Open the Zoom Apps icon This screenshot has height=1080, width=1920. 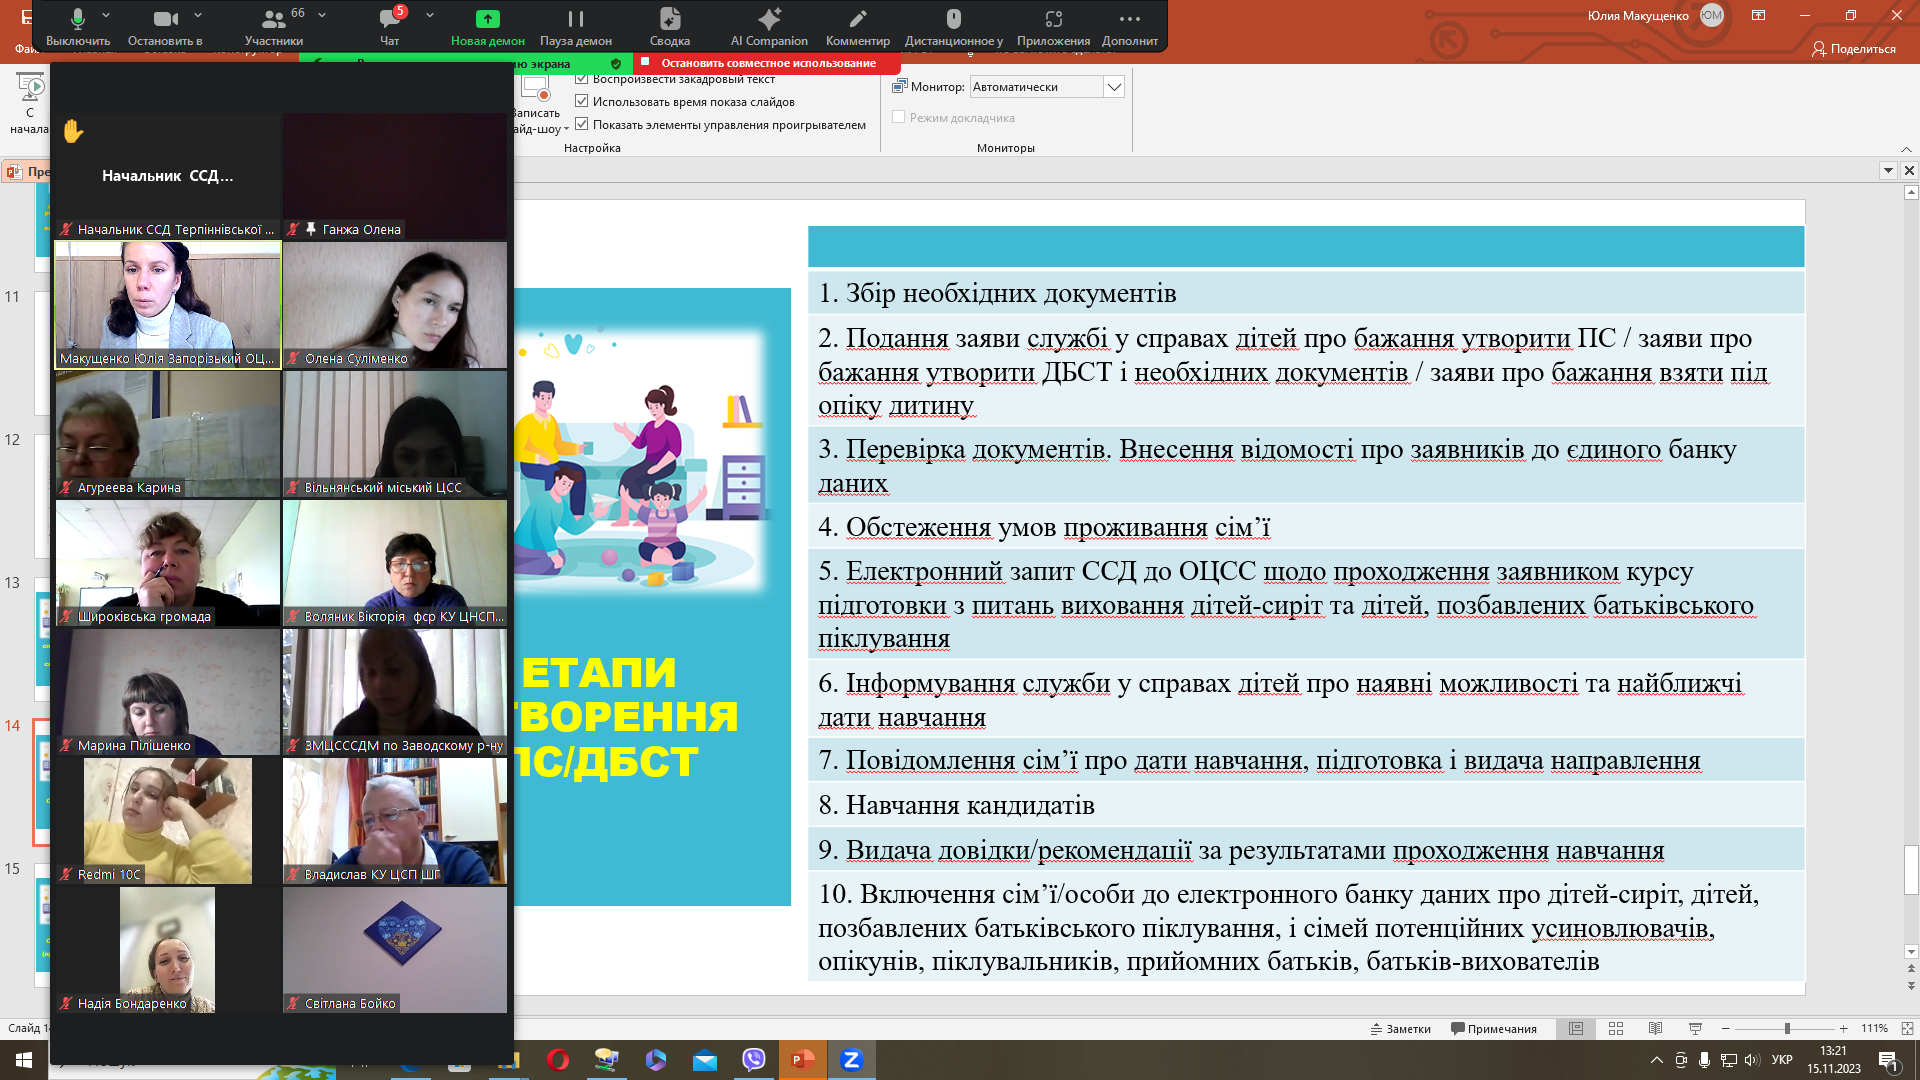point(1053,27)
